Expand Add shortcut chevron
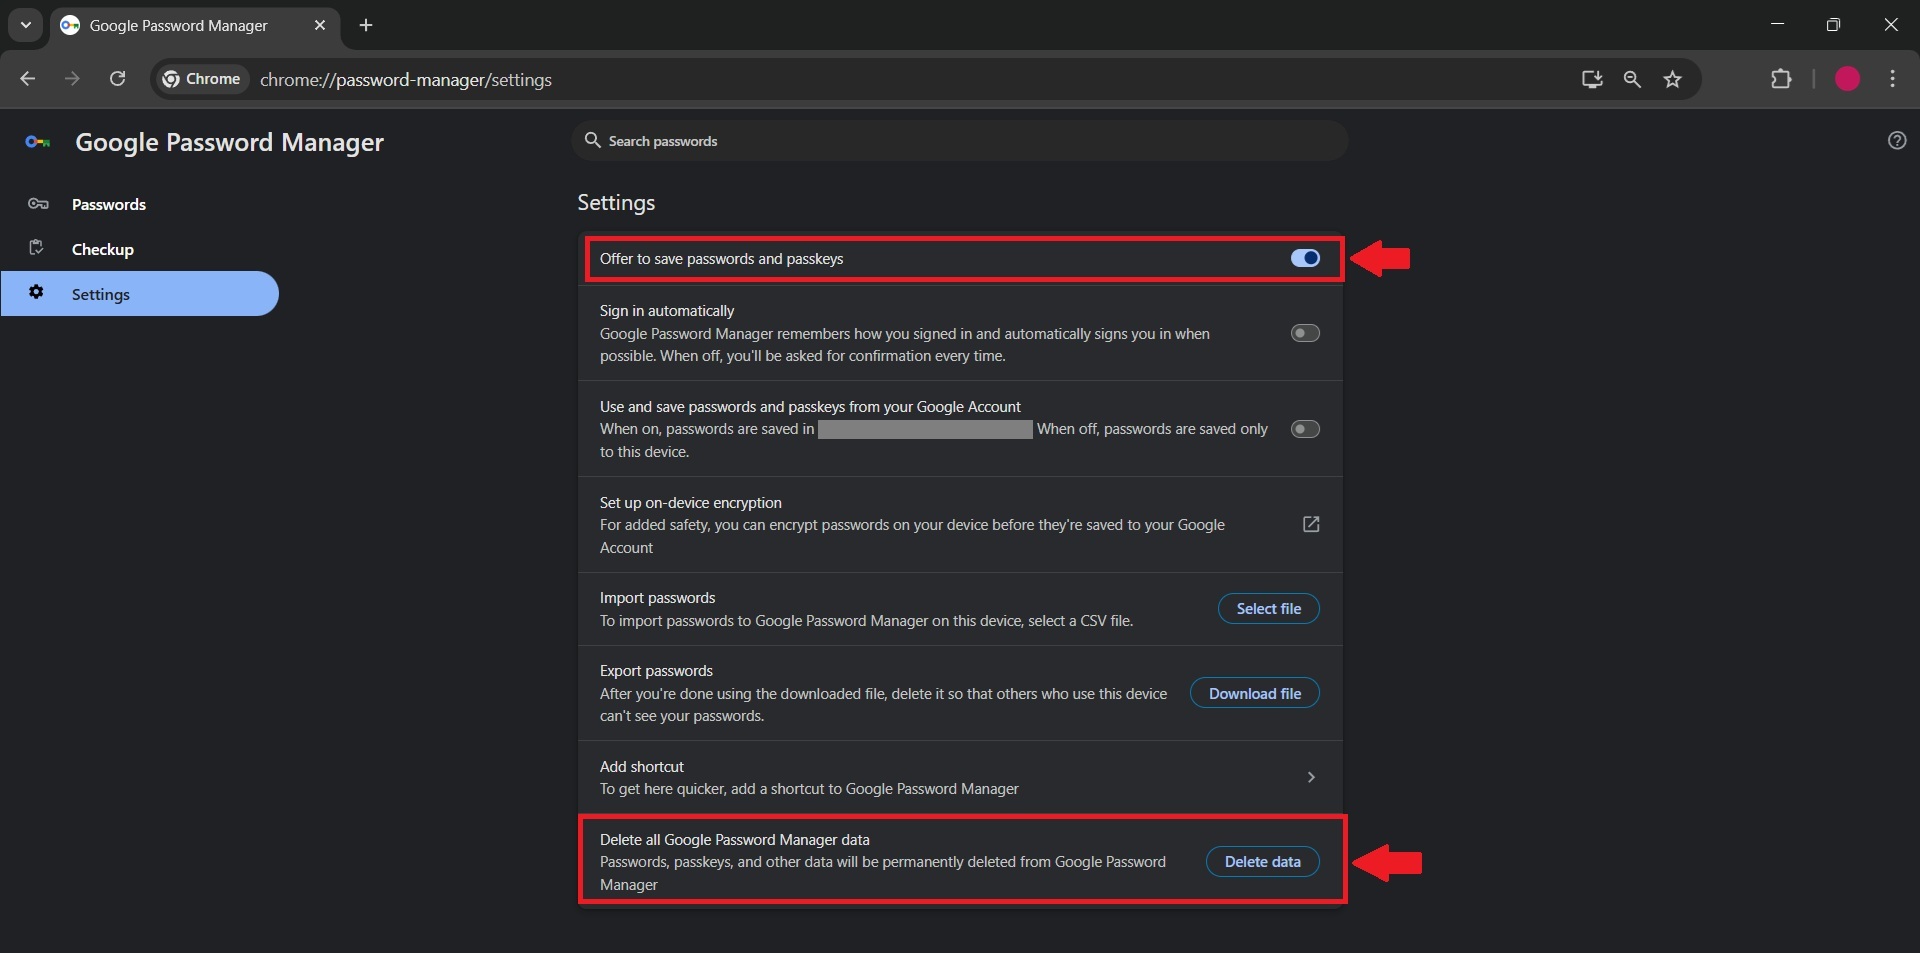Screen dimensions: 1920x953 pos(1311,777)
